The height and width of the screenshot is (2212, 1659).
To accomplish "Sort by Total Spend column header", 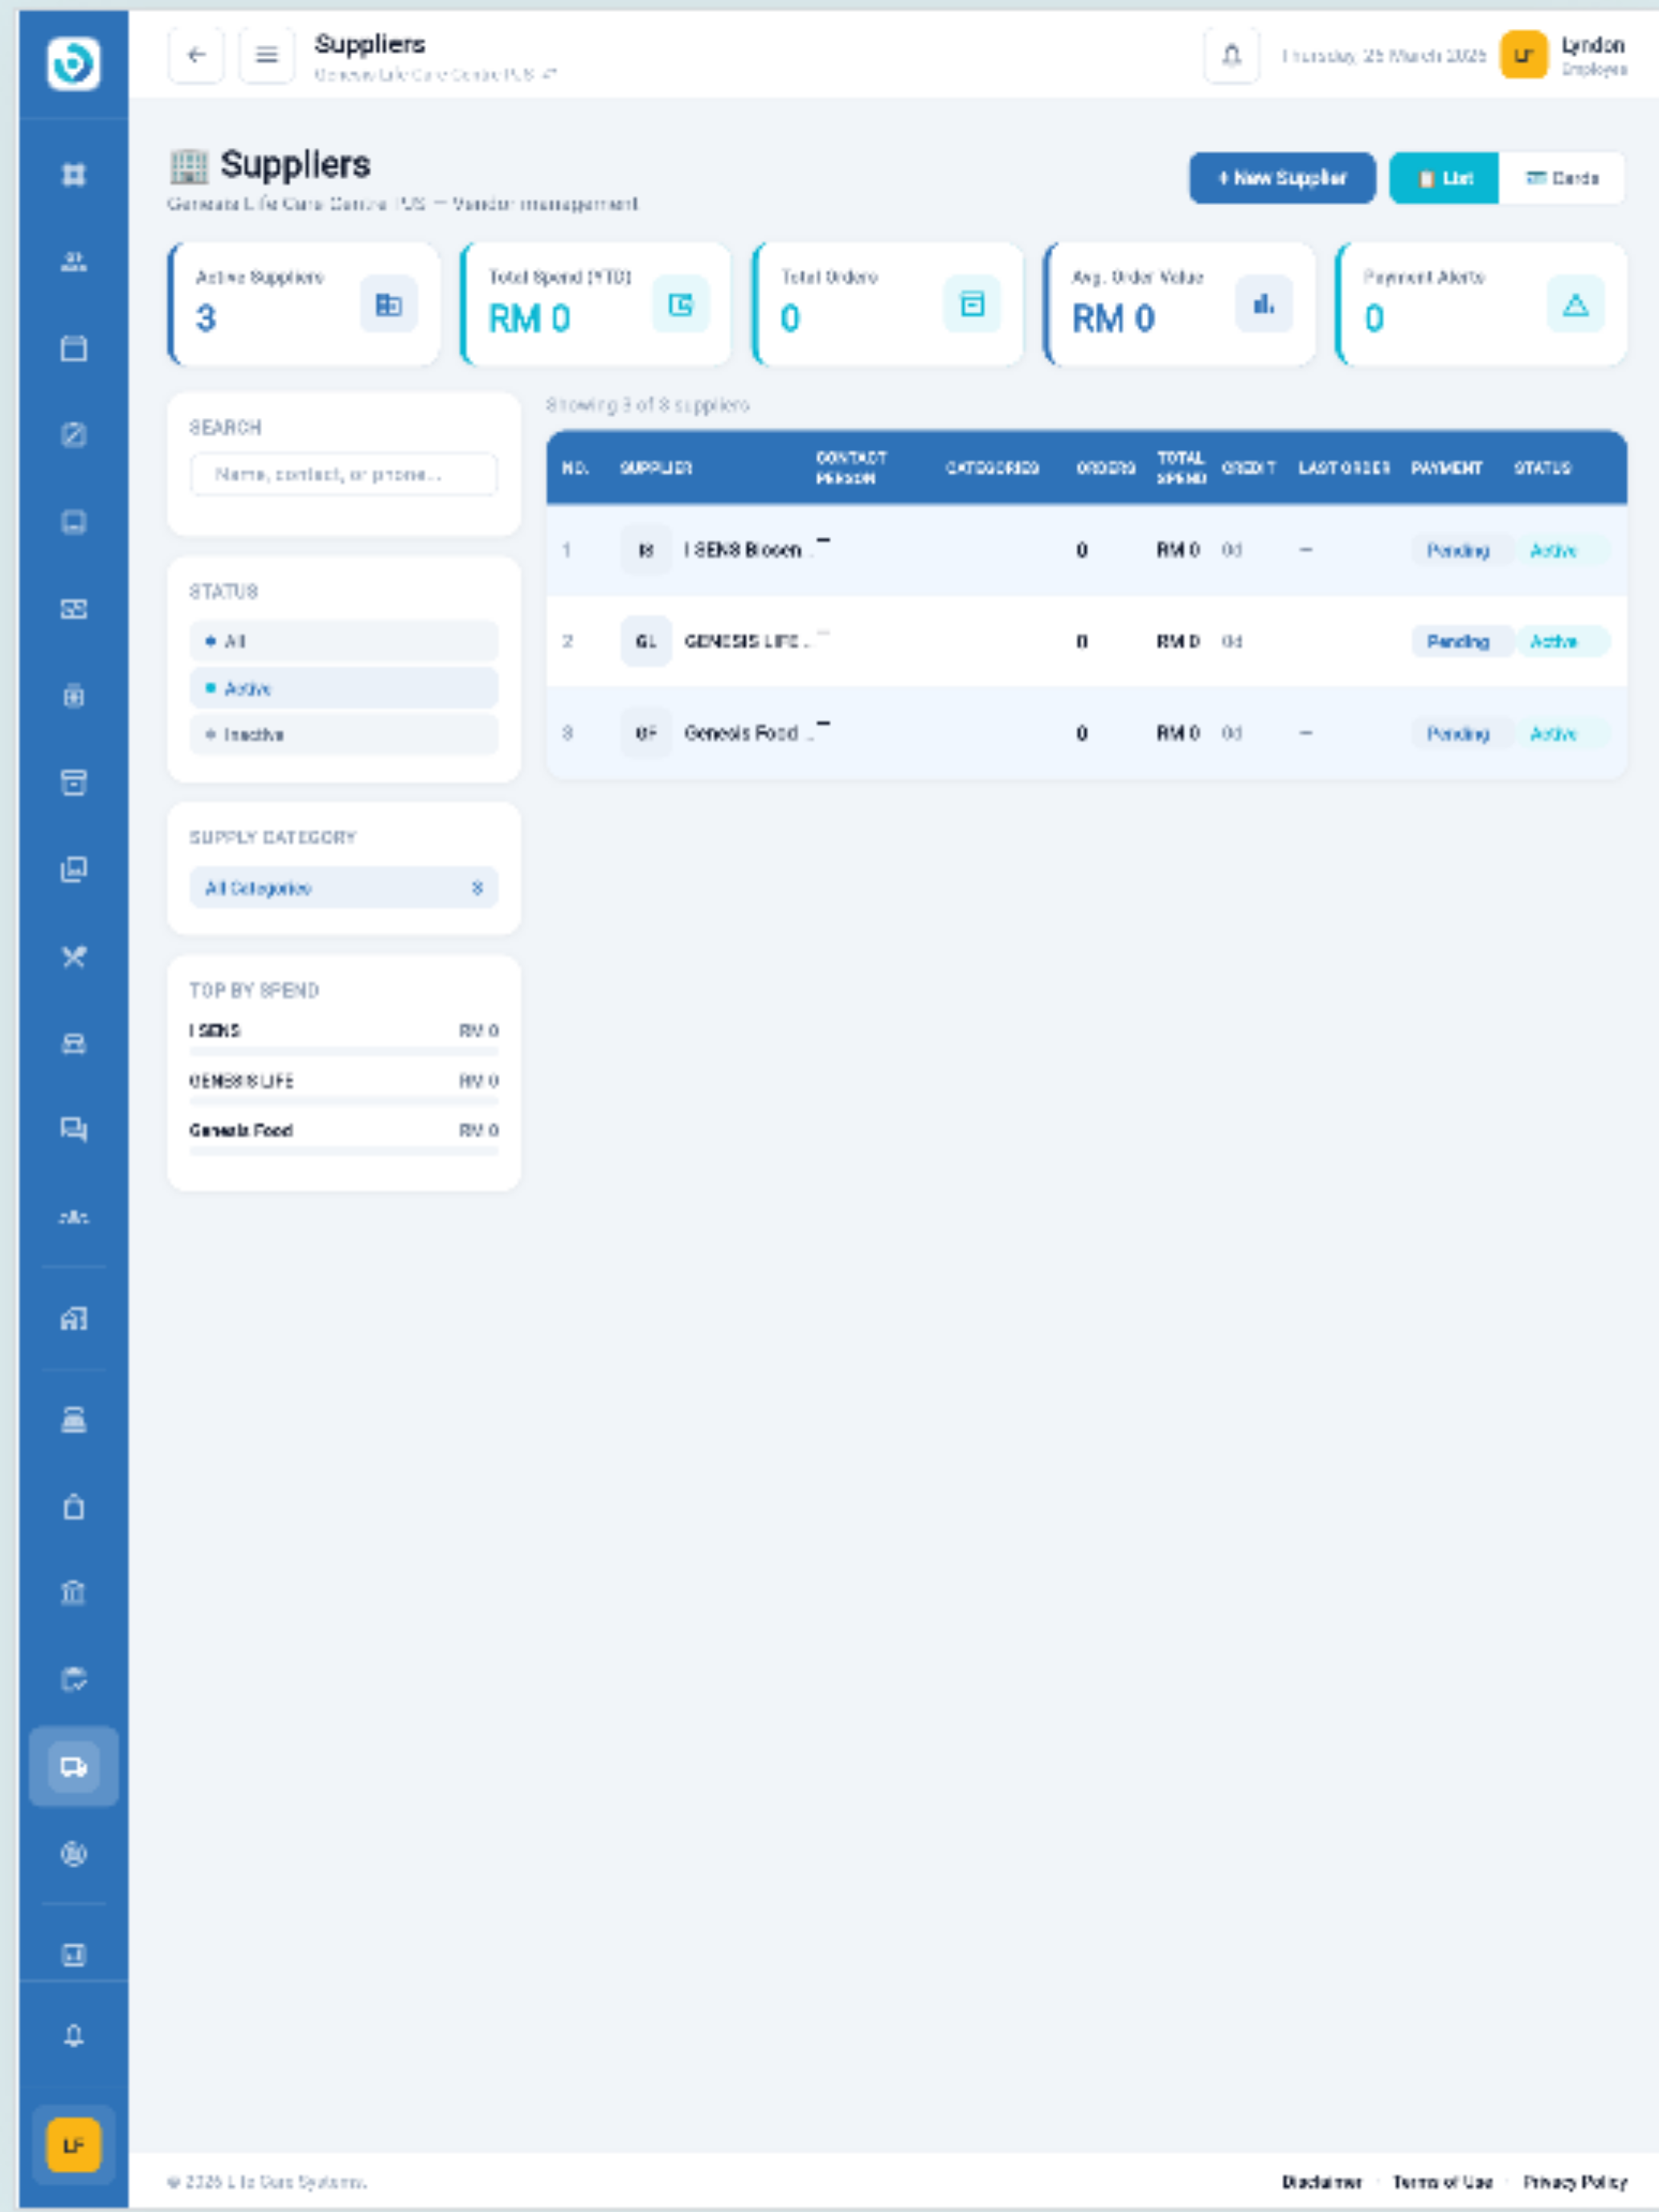I will click(1181, 468).
